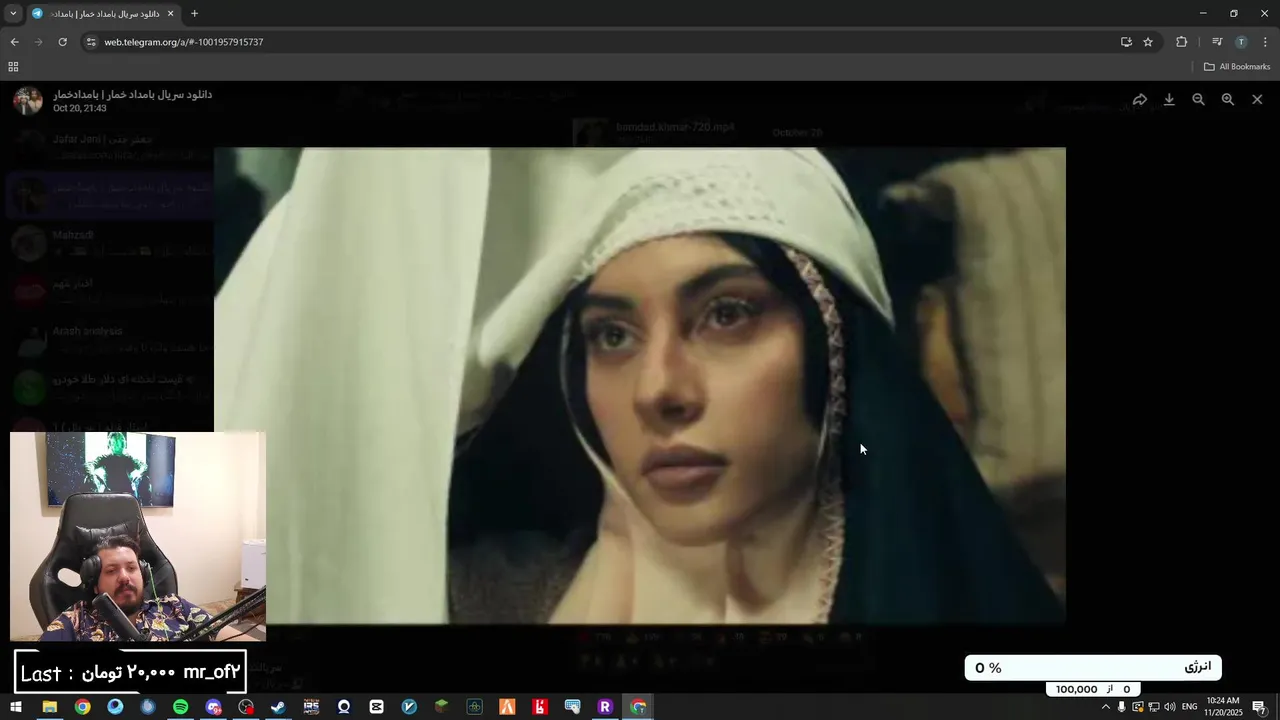Open the clock showing 10:24 AM
The image size is (1280, 720).
click(1224, 707)
